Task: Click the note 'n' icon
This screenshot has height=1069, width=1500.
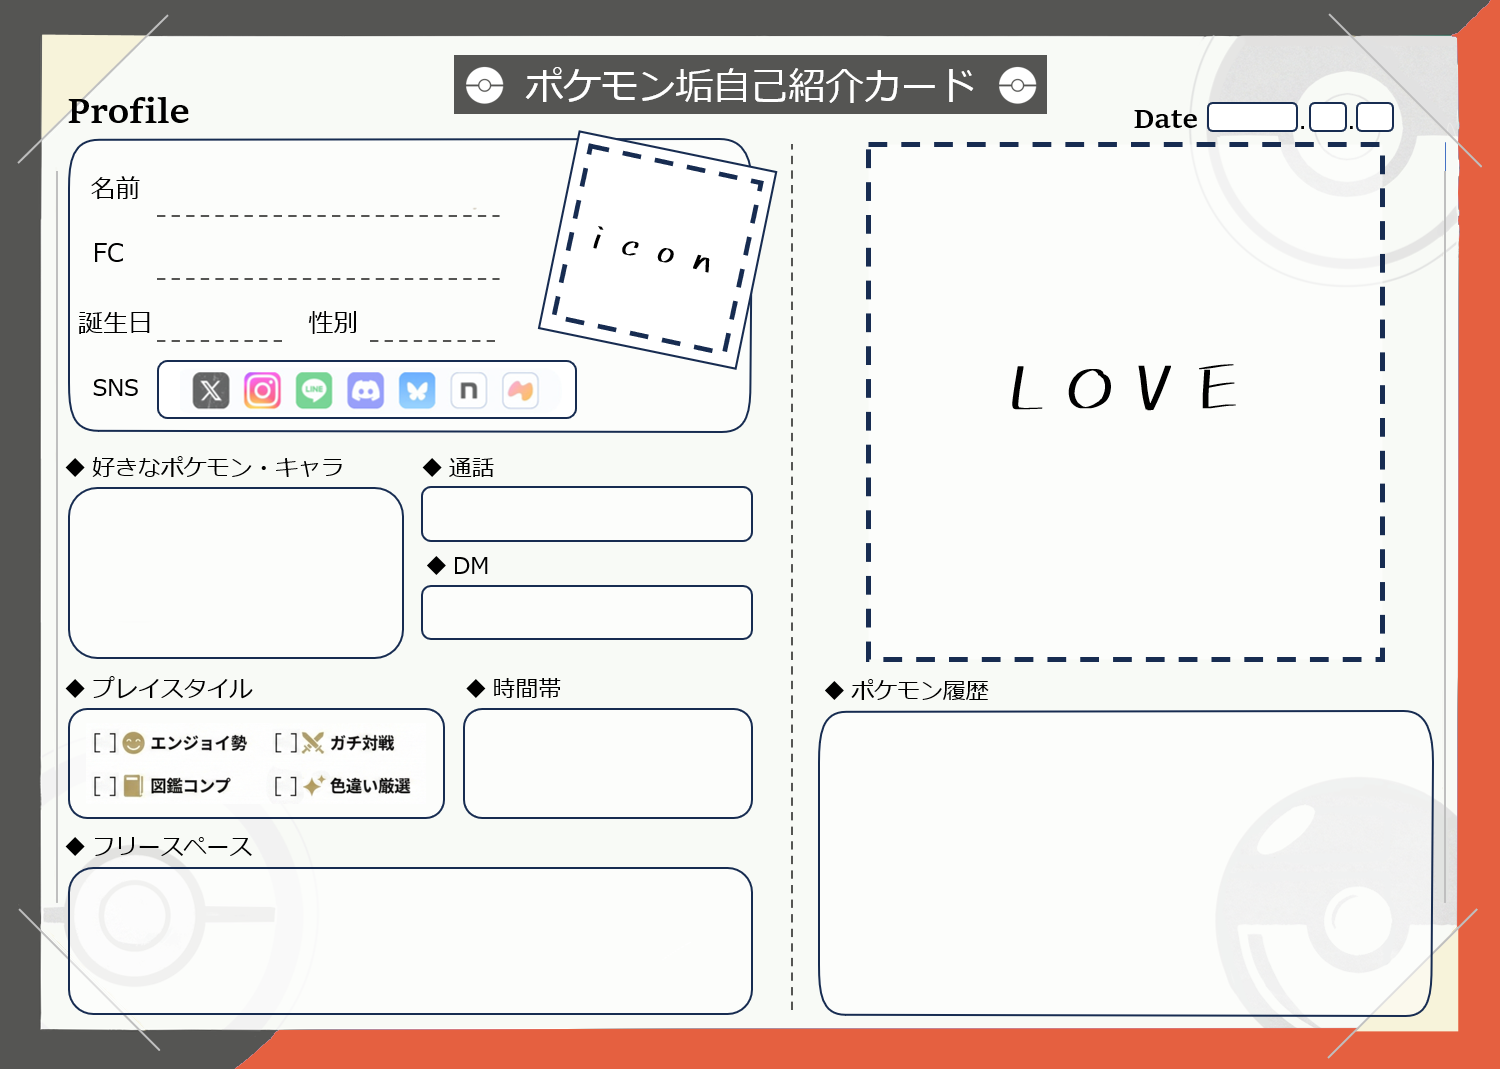Action: coord(469,390)
